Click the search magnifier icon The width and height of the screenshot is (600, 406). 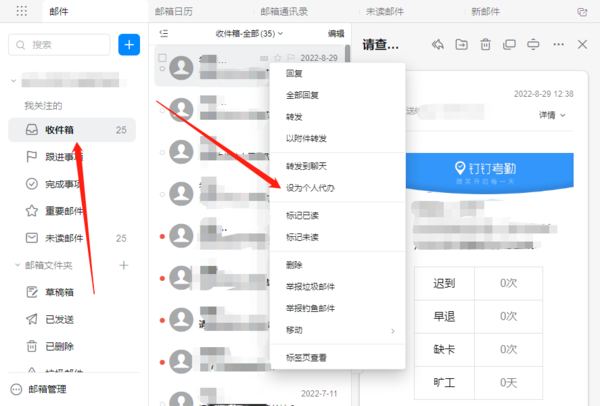click(x=20, y=45)
